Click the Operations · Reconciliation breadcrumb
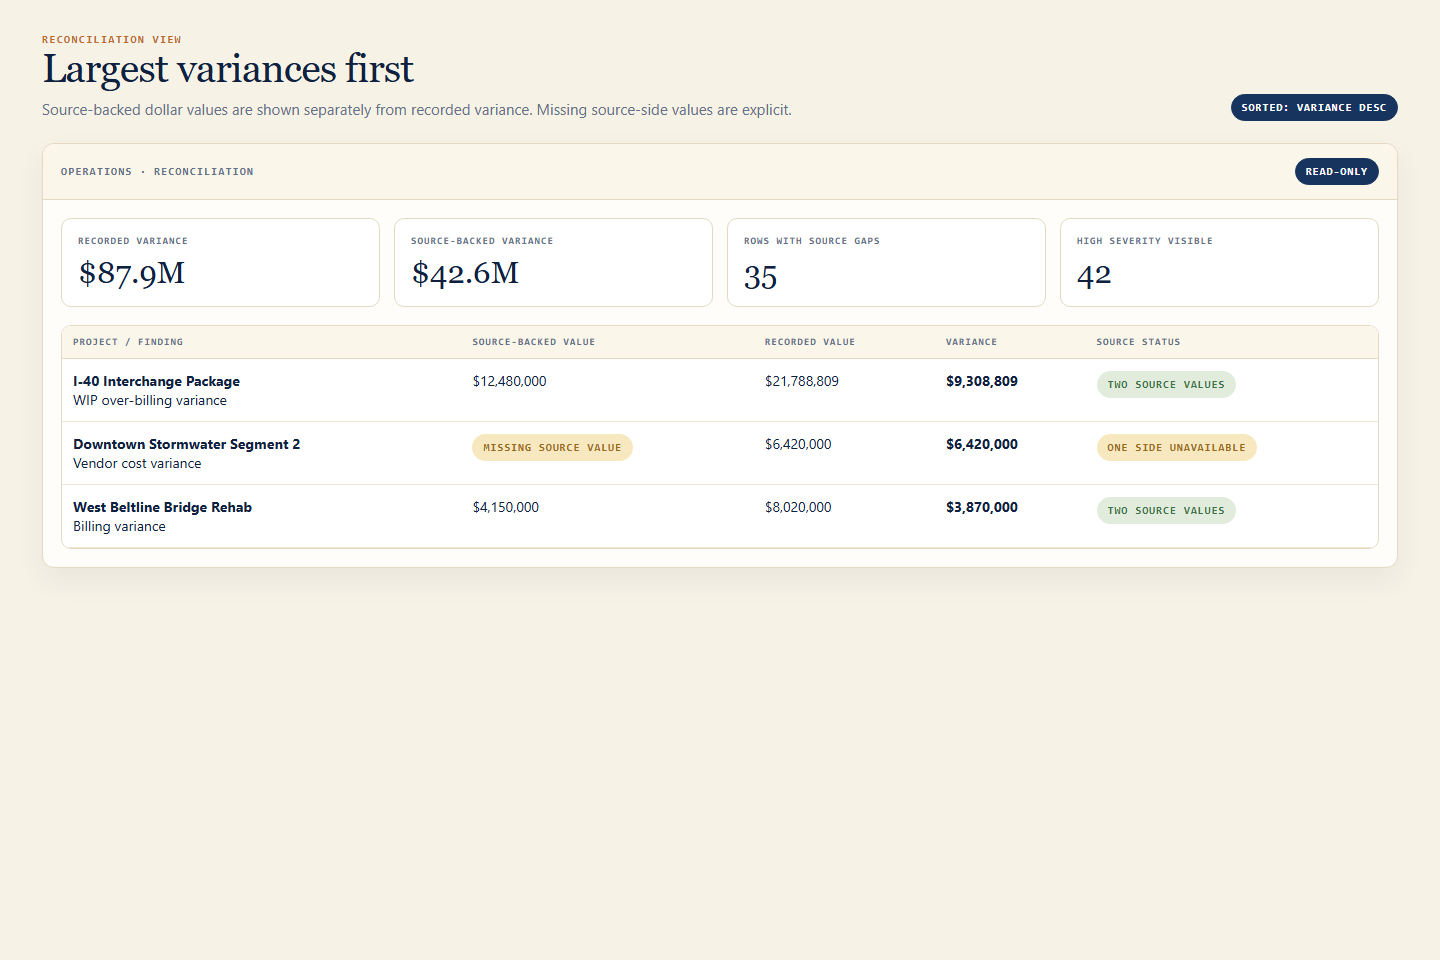 [157, 172]
